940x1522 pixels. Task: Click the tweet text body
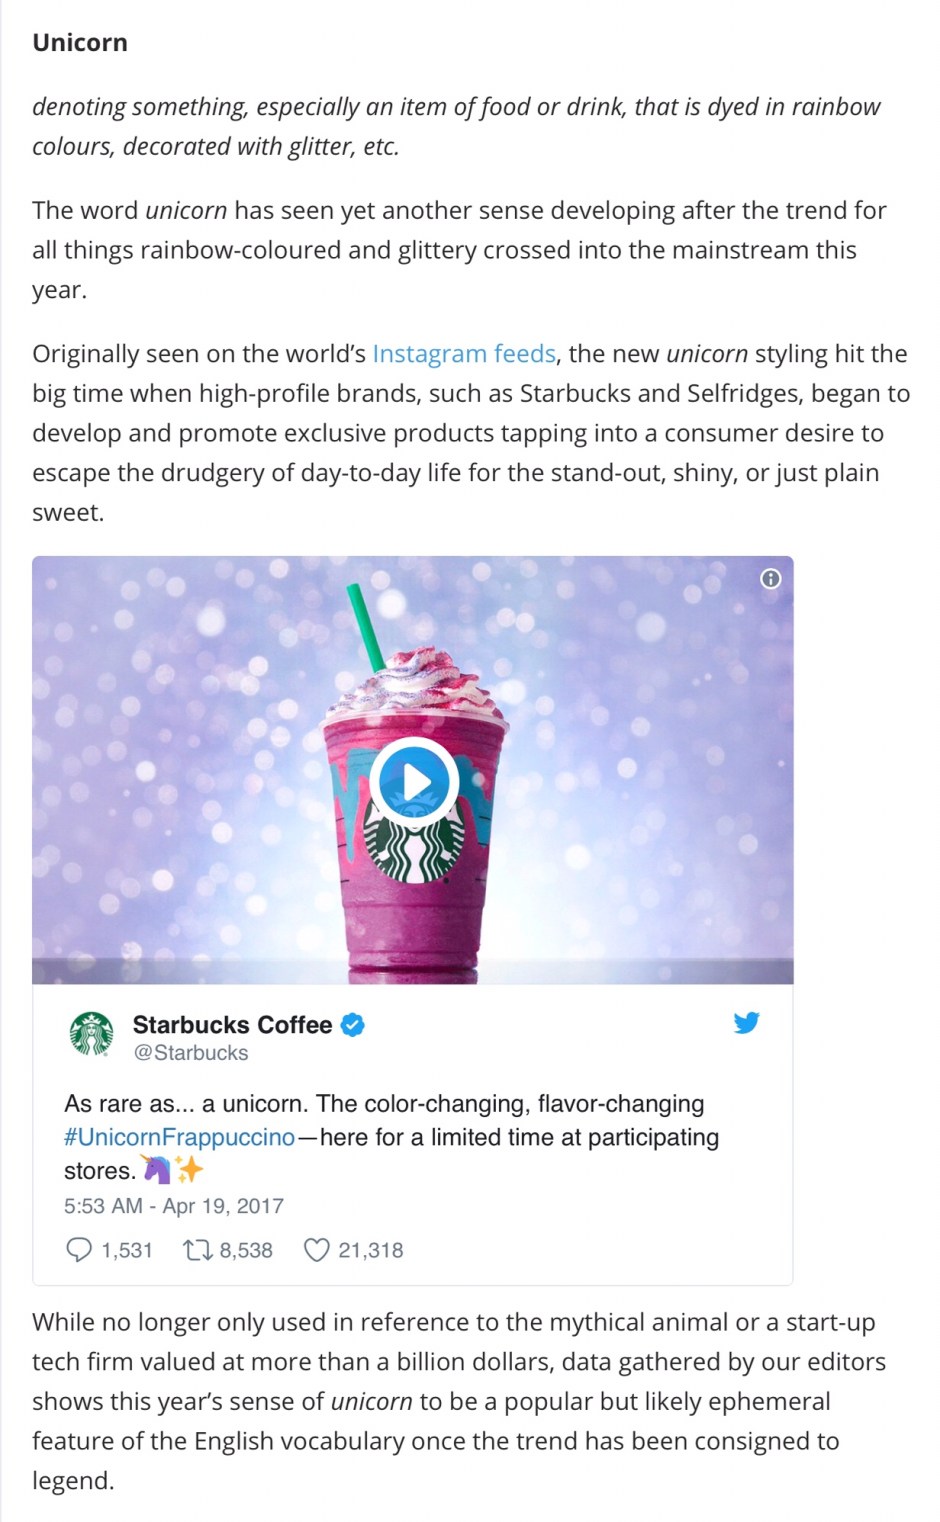(x=392, y=1137)
